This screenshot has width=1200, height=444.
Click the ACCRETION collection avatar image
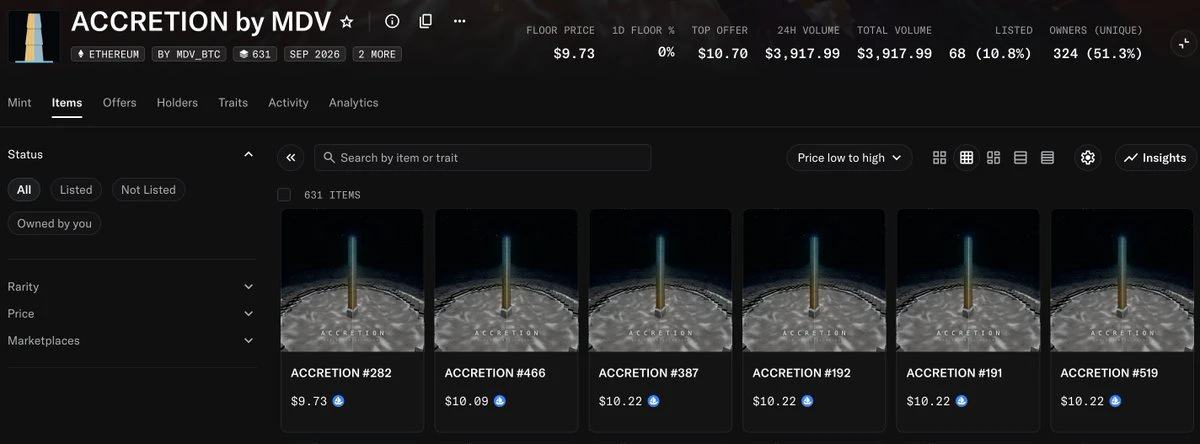[33, 36]
